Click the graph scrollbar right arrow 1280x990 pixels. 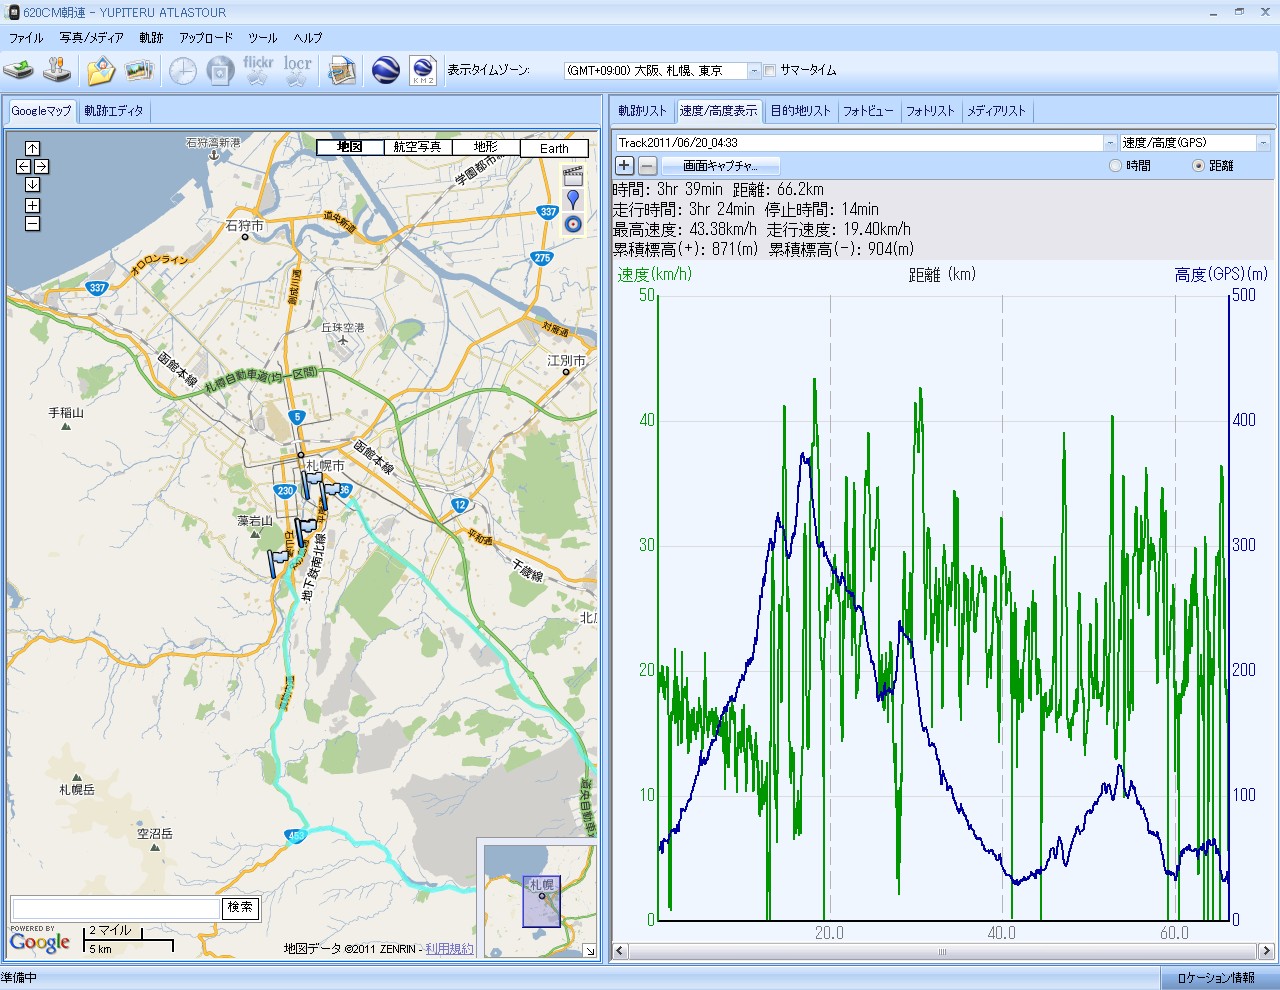(1266, 951)
